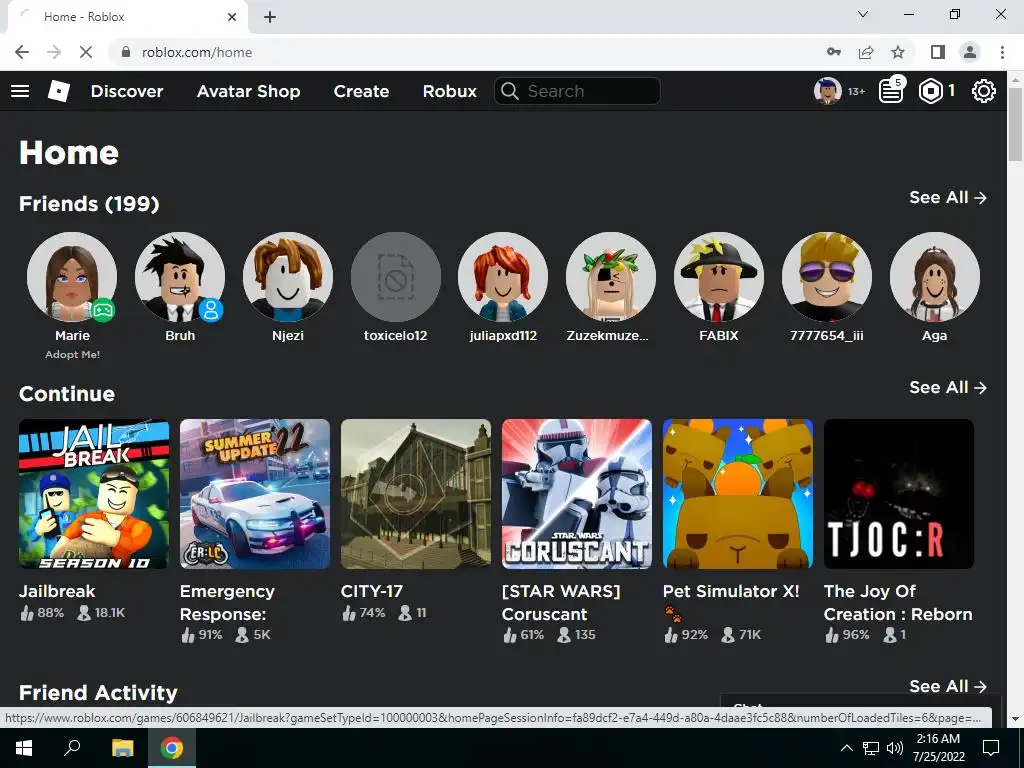Screen dimensions: 1024x768
Task: Open the Windows action center
Action: pos(991,748)
